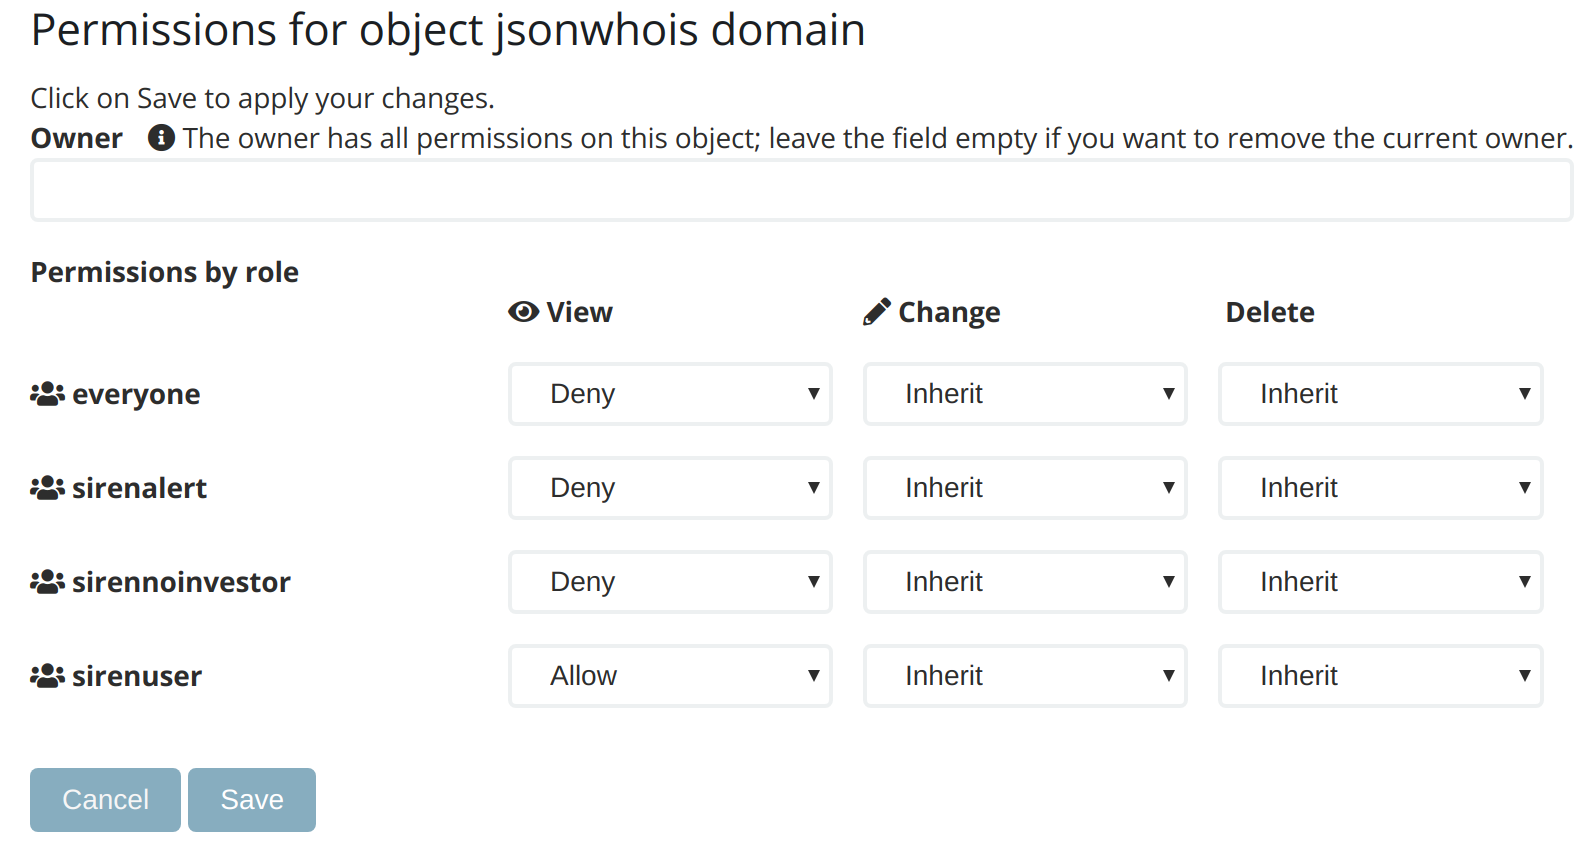Screen dimensions: 1586x850
Task: Click the group icon next to sirenuser
Action: [47, 676]
